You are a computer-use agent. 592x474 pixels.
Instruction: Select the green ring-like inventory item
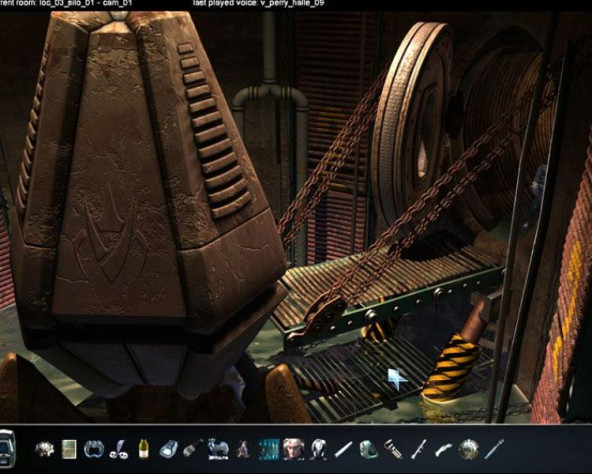(x=368, y=449)
